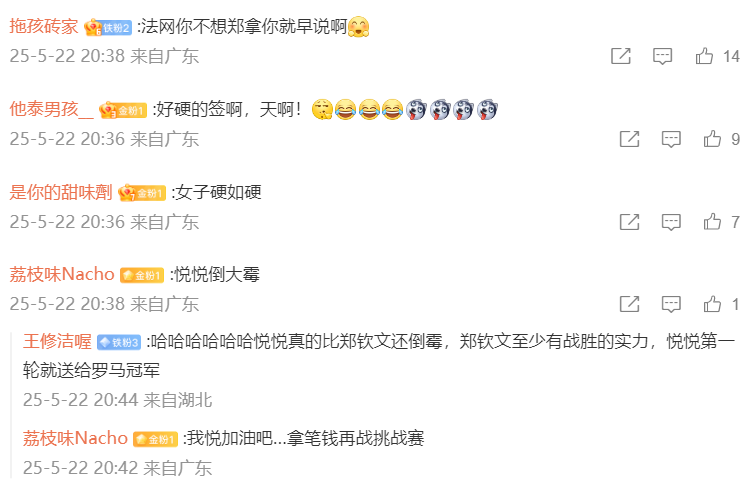
Task: Reply to 是你的甜味剂's comment
Action: coord(671,222)
